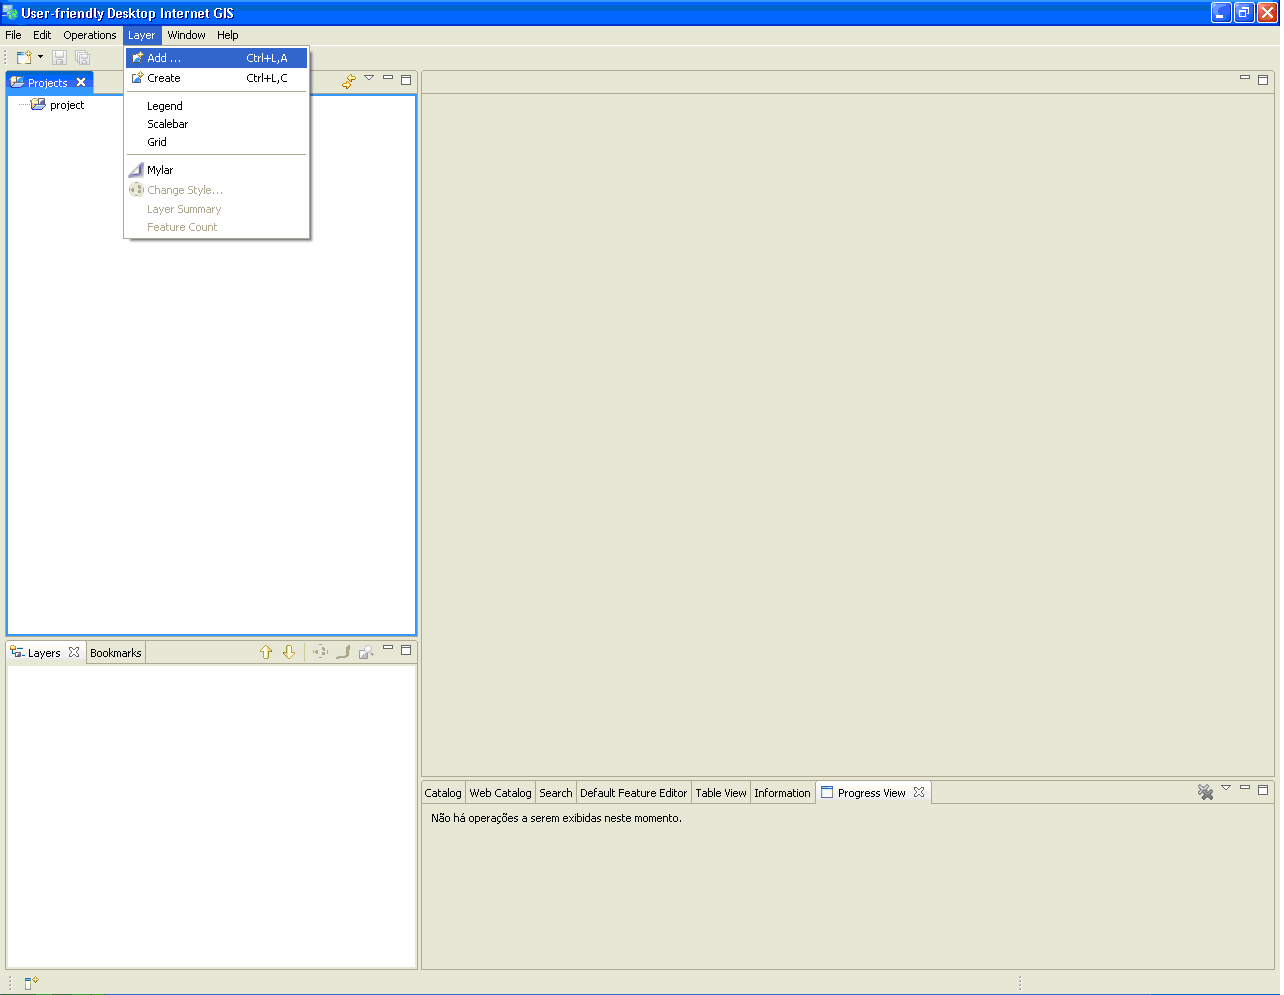Image resolution: width=1284 pixels, height=995 pixels.
Task: Click the Save disk toolbar icon
Action: pyautogui.click(x=59, y=58)
